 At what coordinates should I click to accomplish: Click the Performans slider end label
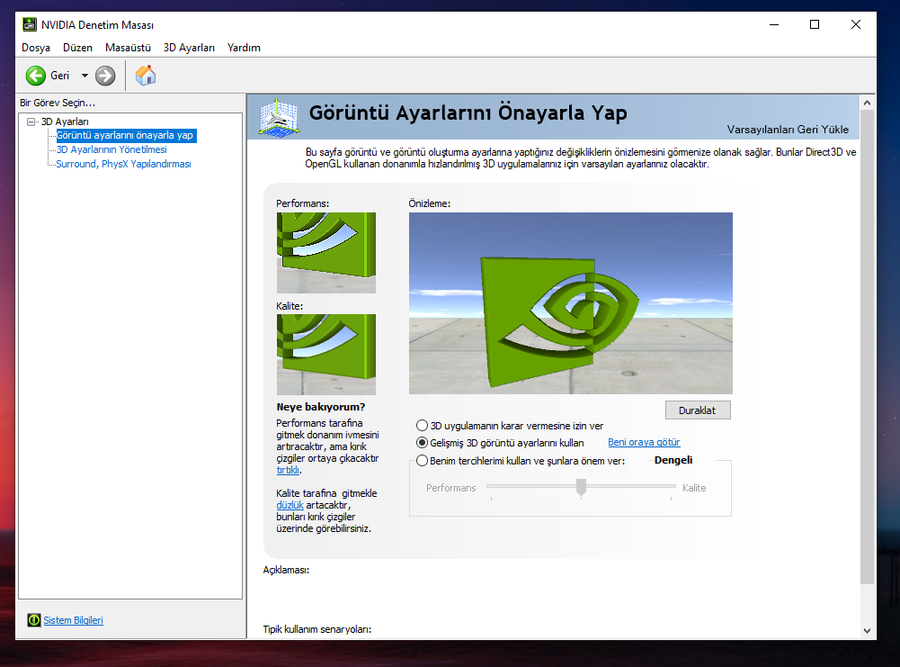pyautogui.click(x=451, y=488)
